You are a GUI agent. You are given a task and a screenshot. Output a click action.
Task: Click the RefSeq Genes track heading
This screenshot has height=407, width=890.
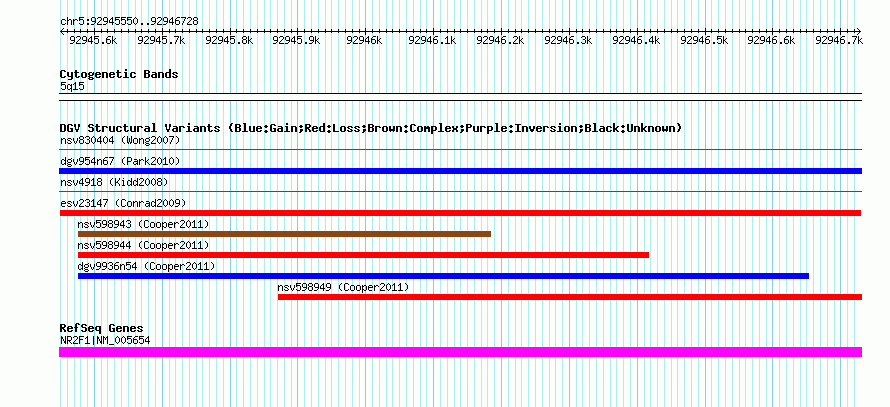coord(102,328)
